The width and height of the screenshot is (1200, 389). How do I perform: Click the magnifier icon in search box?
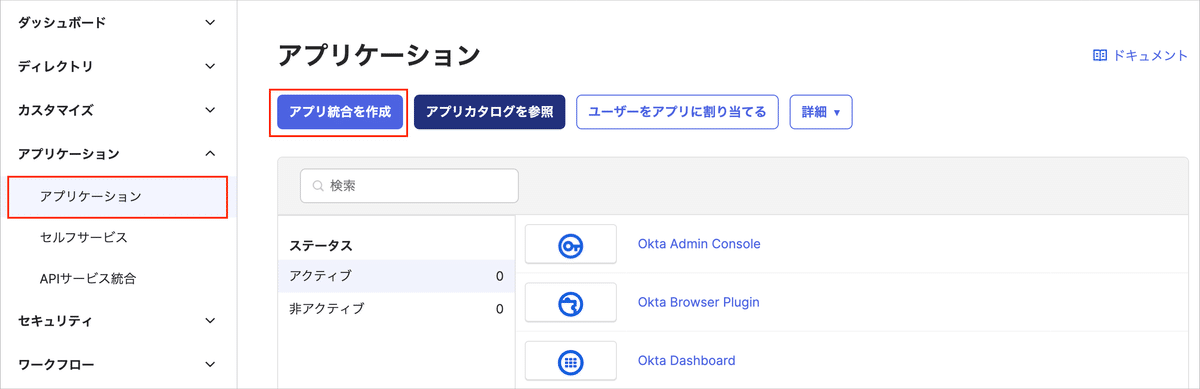[x=319, y=186]
